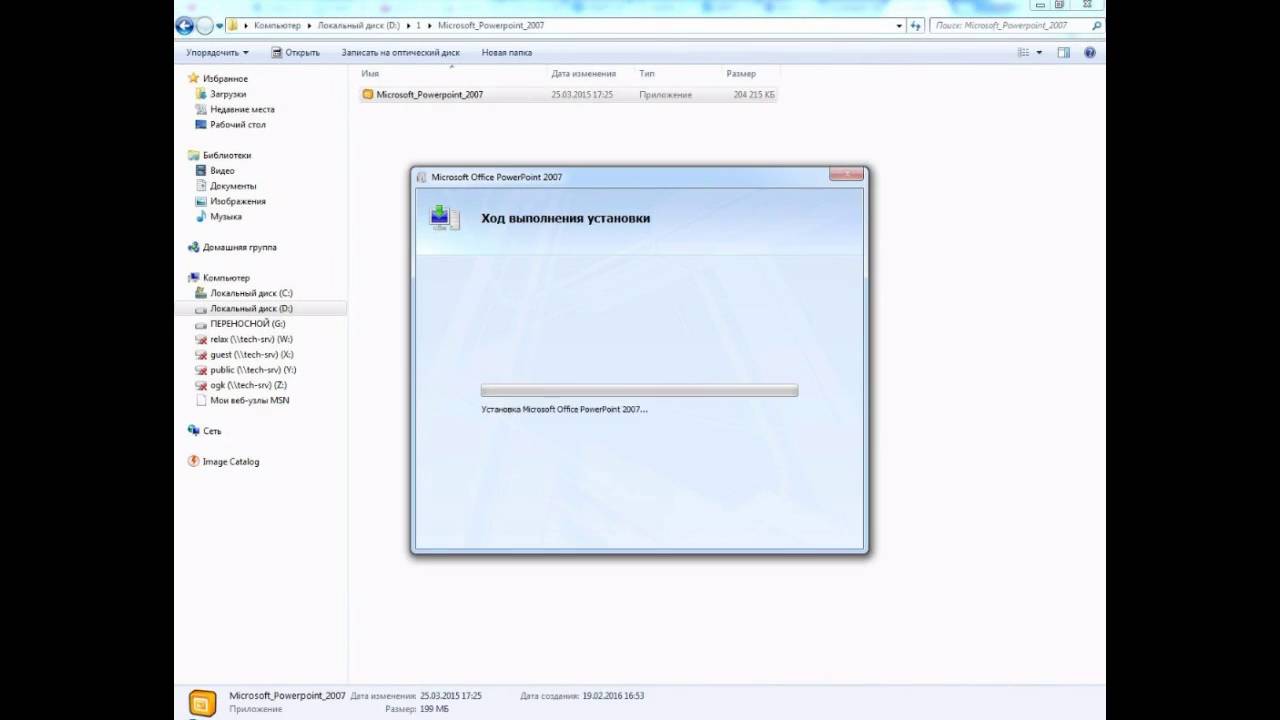
Task: Close the Microsoft Office PowerPoint 2007 setup dialog
Action: coord(845,175)
